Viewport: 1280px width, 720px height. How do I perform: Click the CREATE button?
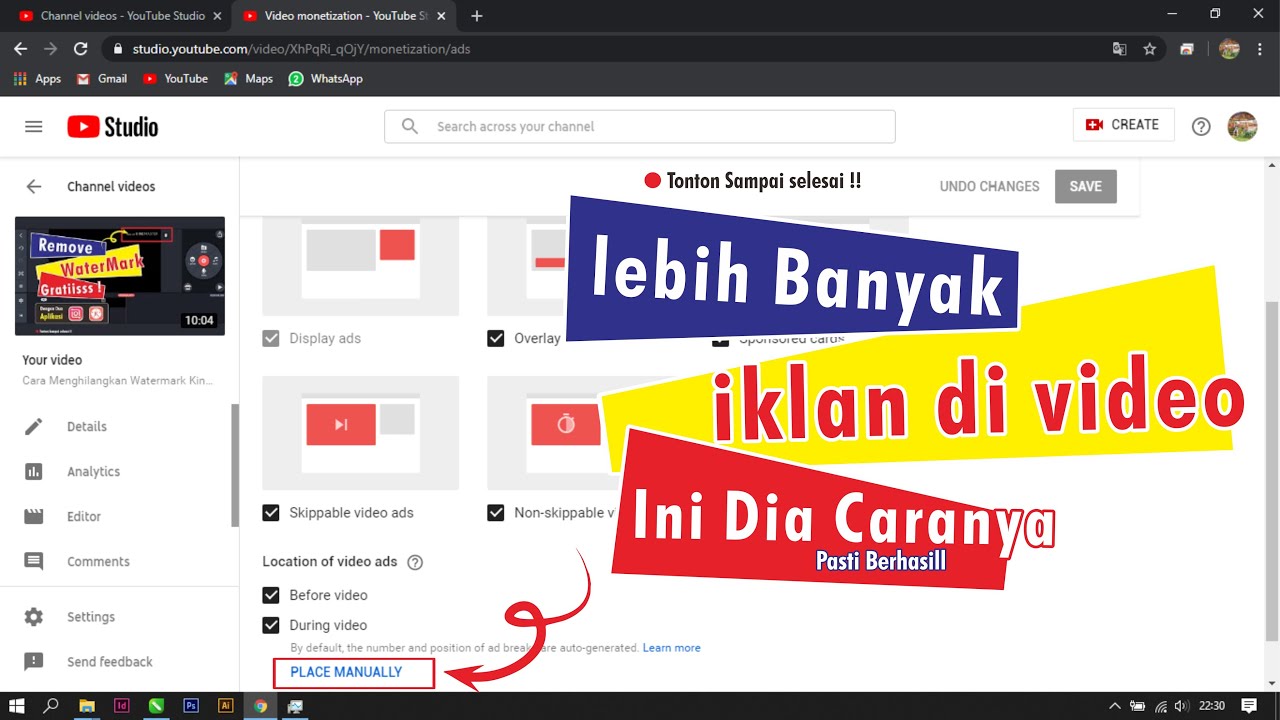point(1123,125)
